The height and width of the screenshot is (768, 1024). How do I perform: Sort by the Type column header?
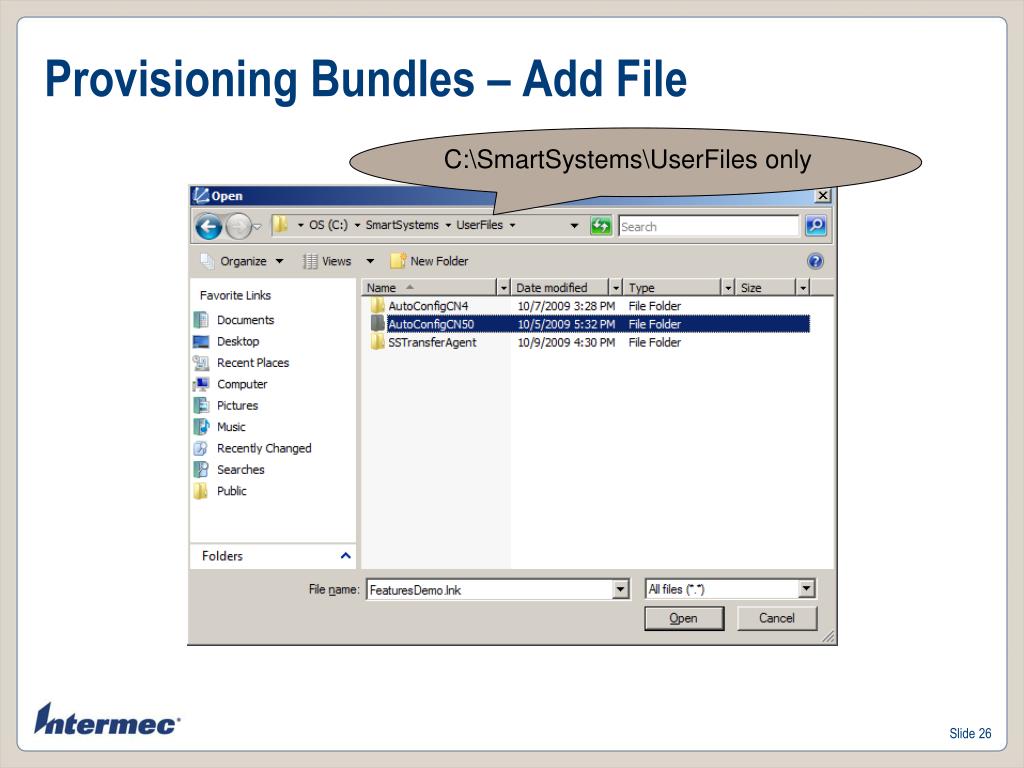671,287
